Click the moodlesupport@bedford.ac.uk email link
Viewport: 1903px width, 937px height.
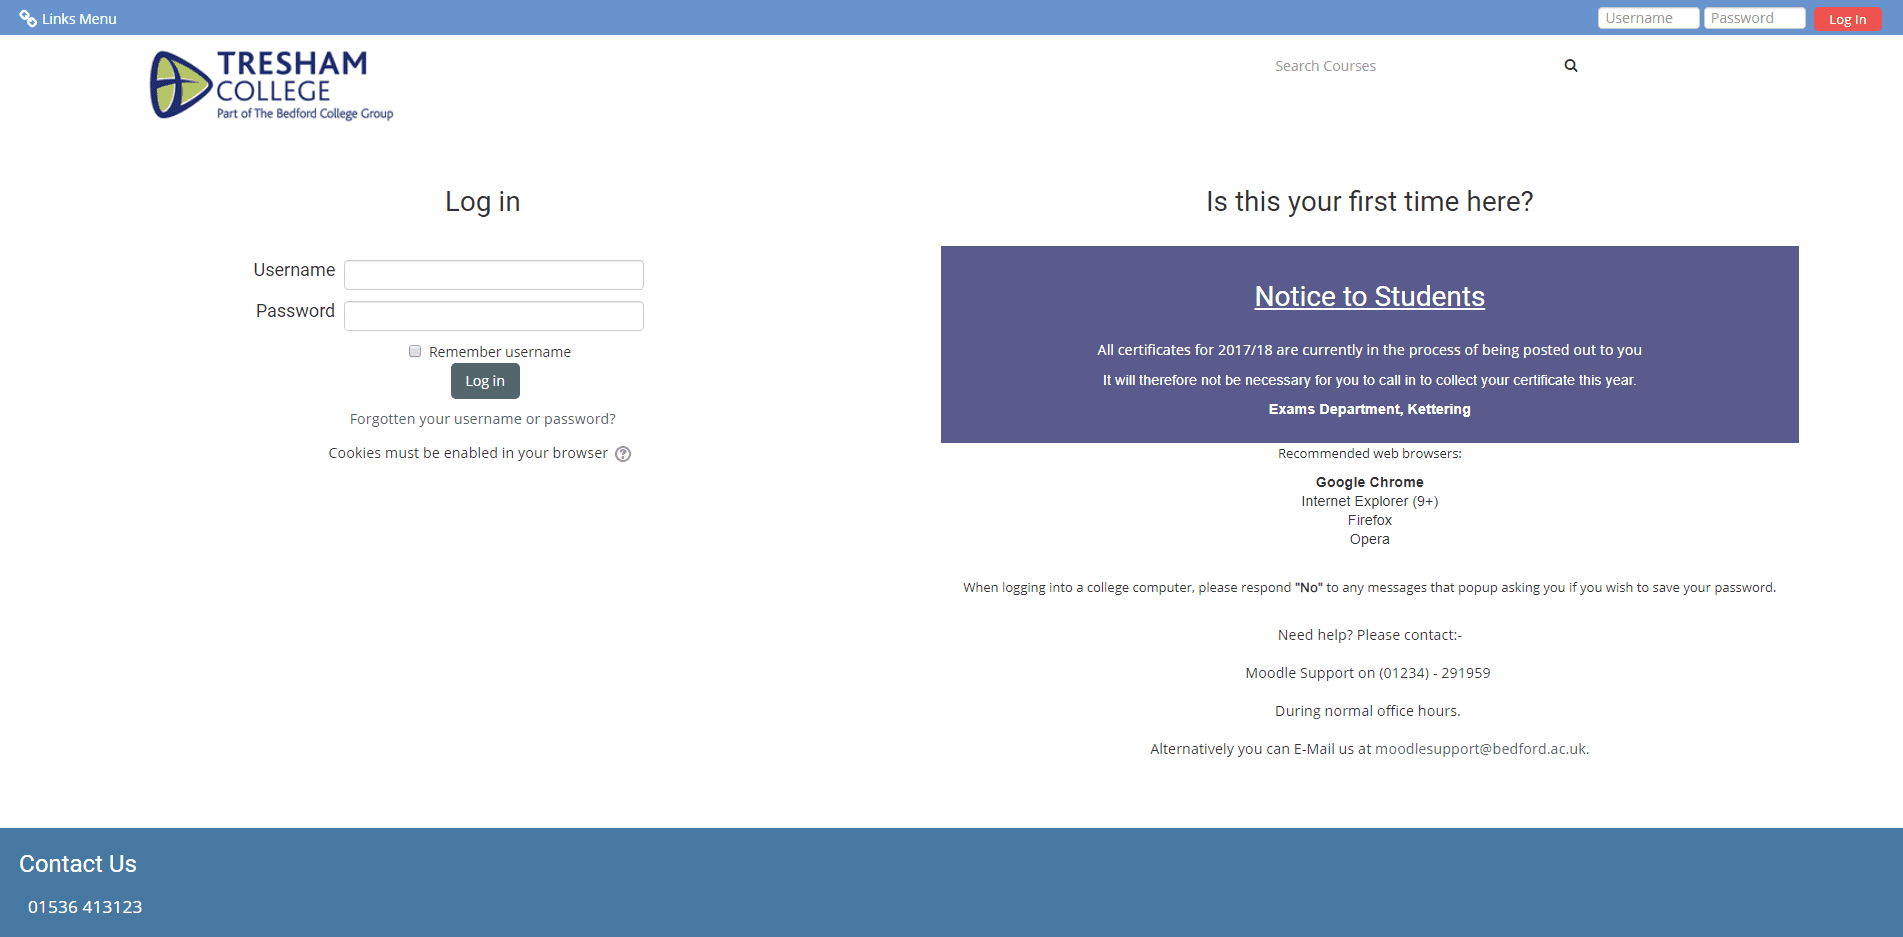click(x=1480, y=749)
